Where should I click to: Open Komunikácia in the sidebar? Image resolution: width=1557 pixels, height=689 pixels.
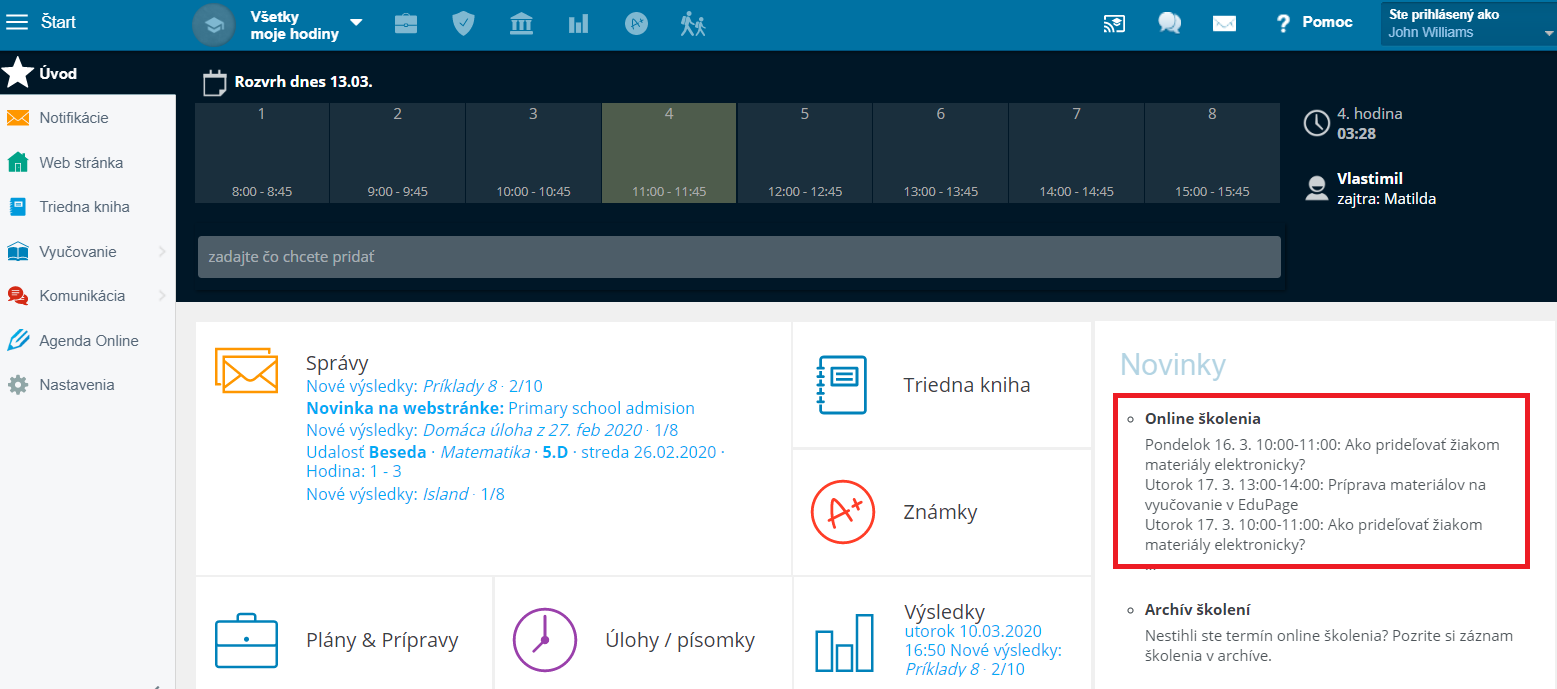(x=88, y=296)
